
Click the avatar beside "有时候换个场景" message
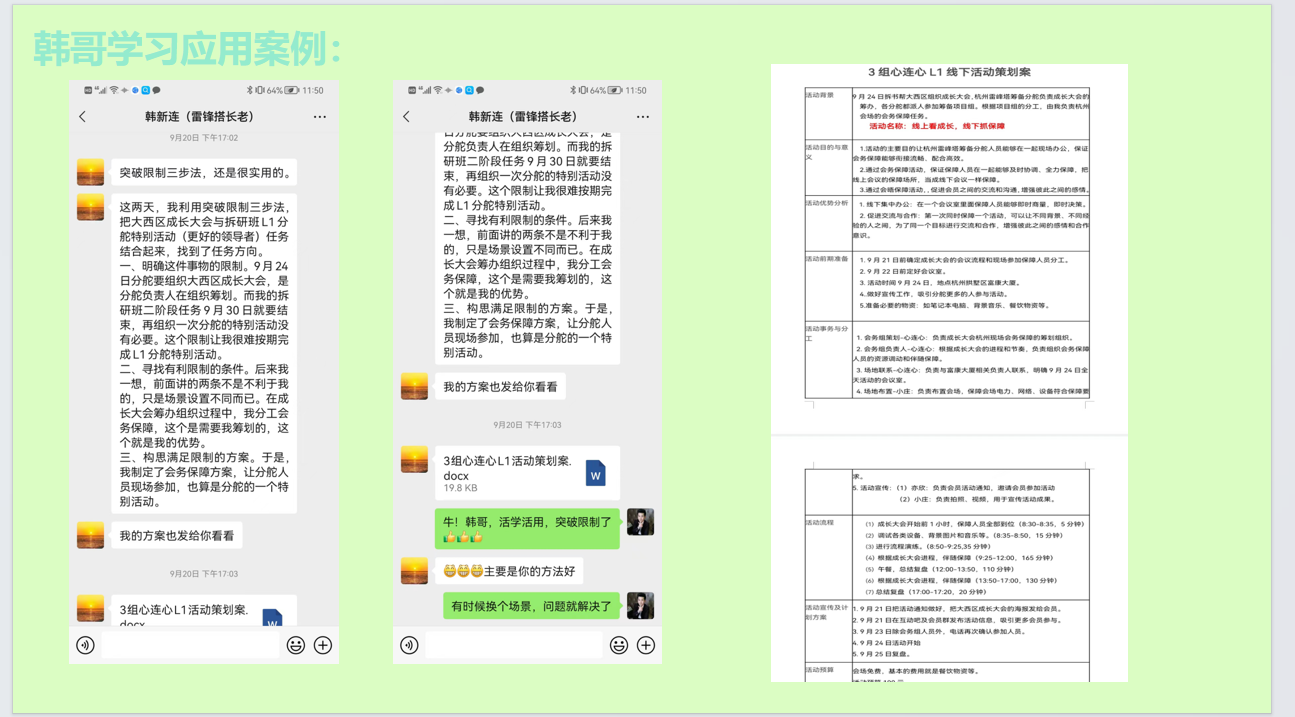640,606
